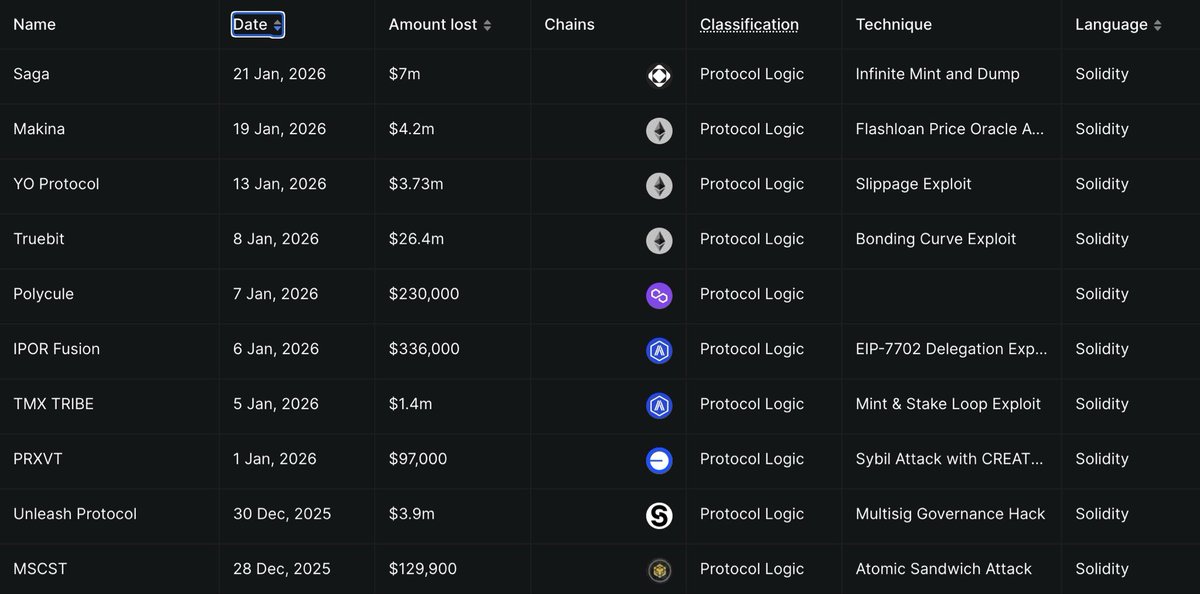This screenshot has height=594, width=1200.
Task: Click the $230,000 amount lost cell
Action: (424, 294)
